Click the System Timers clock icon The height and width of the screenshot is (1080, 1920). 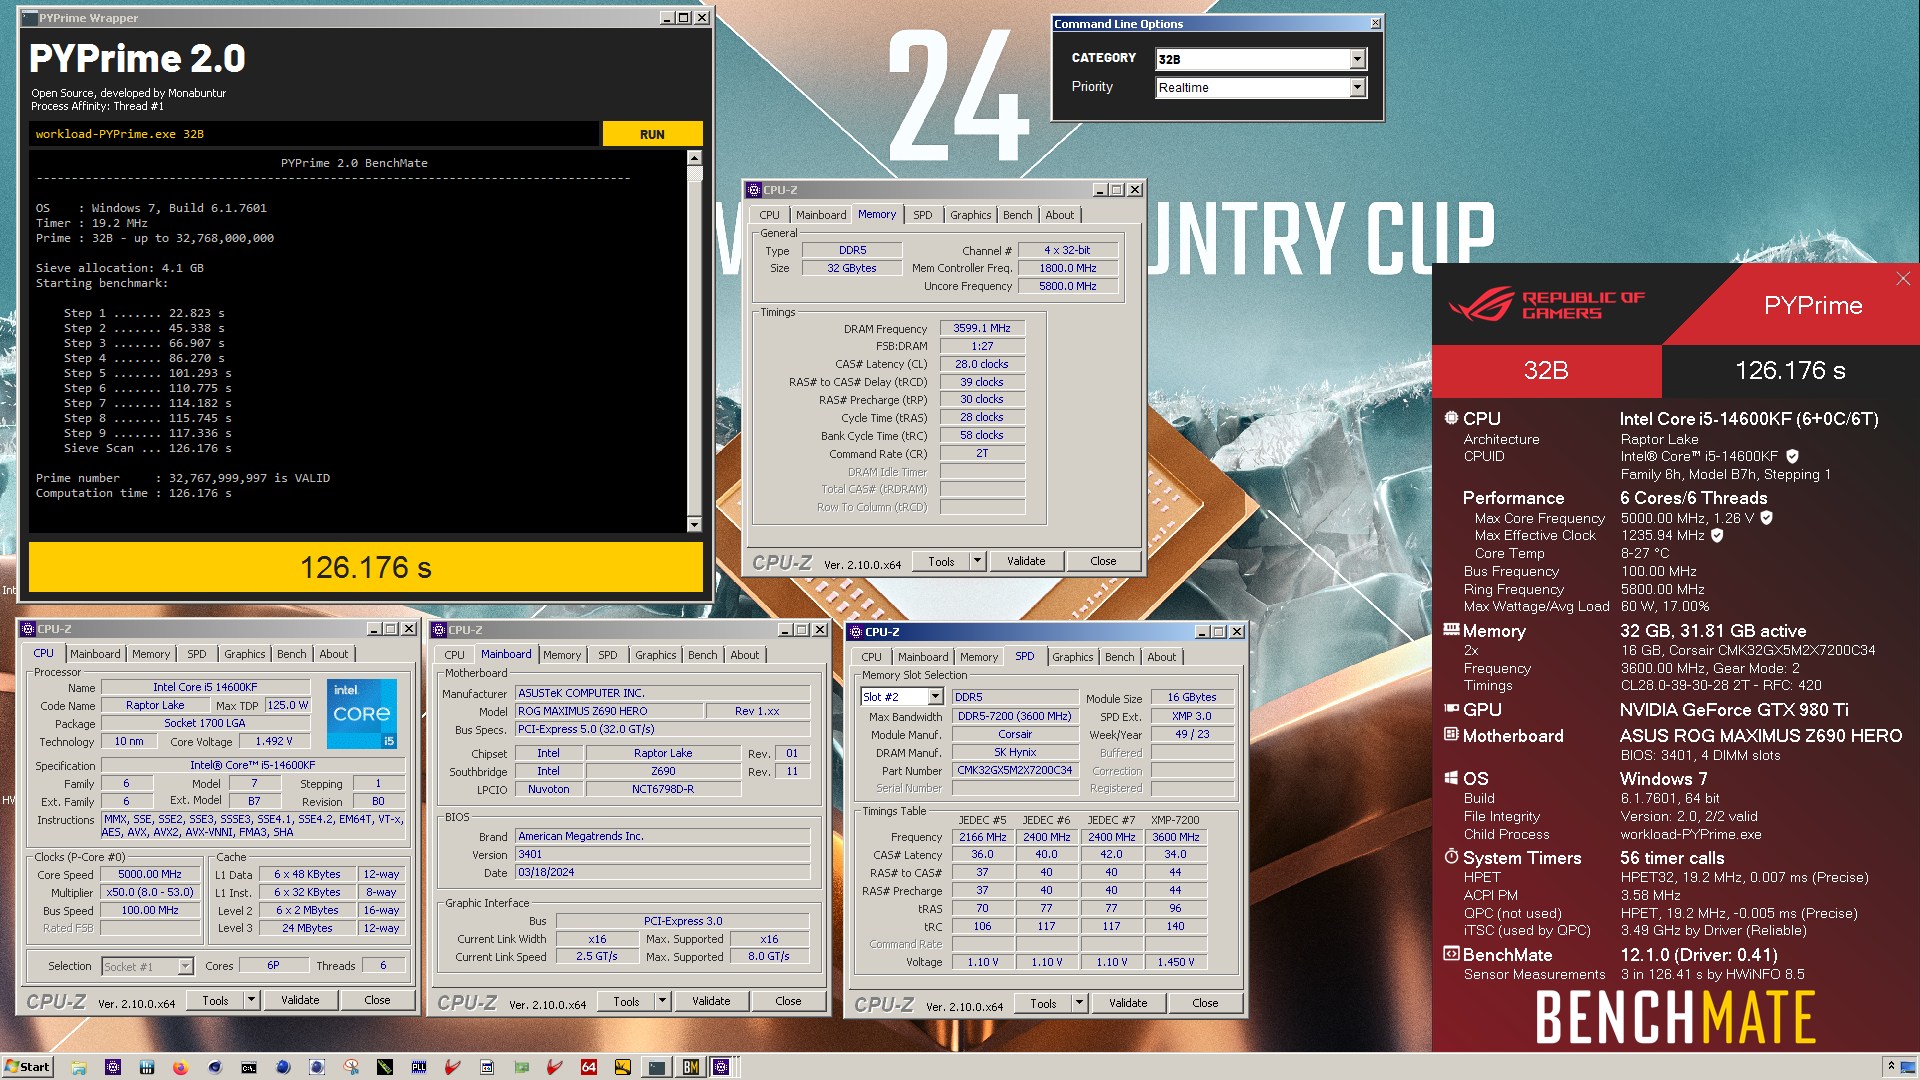pos(1451,856)
